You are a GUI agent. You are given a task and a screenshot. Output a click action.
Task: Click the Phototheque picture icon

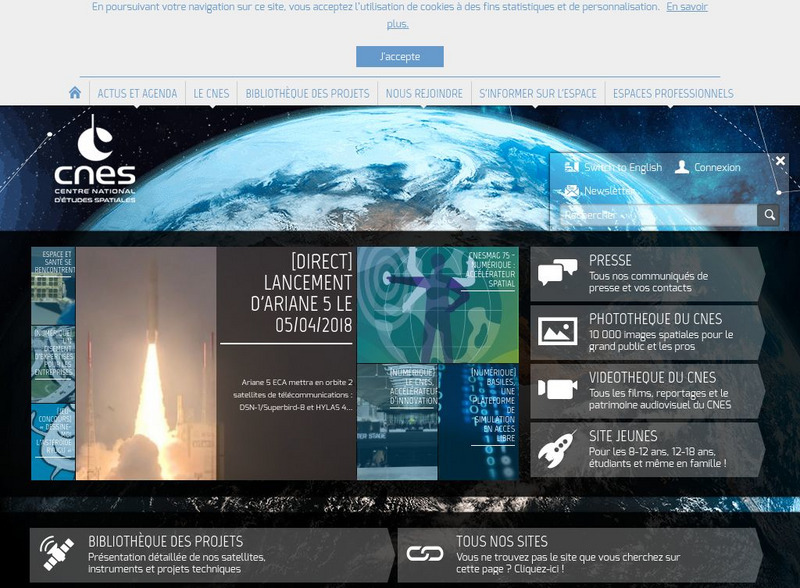point(558,331)
